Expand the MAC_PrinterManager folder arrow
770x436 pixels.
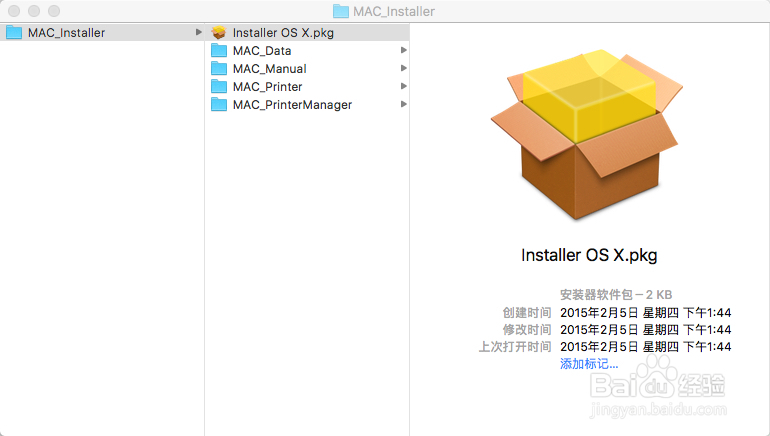pos(404,104)
